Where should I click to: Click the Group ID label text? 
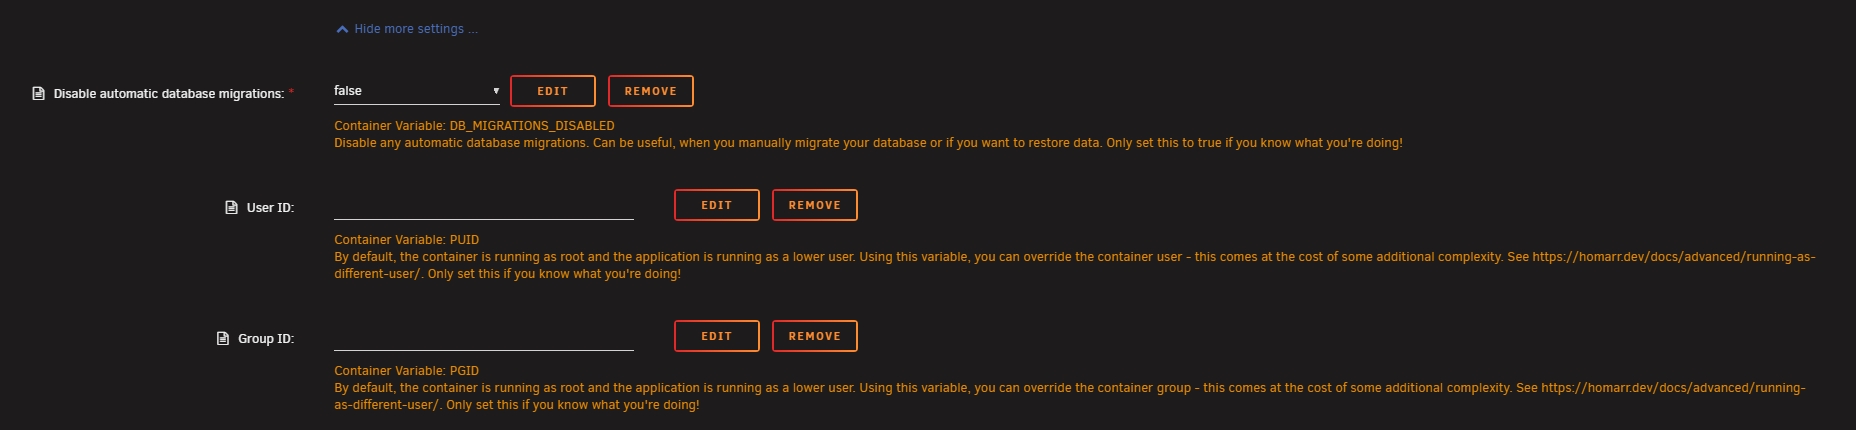tap(265, 339)
